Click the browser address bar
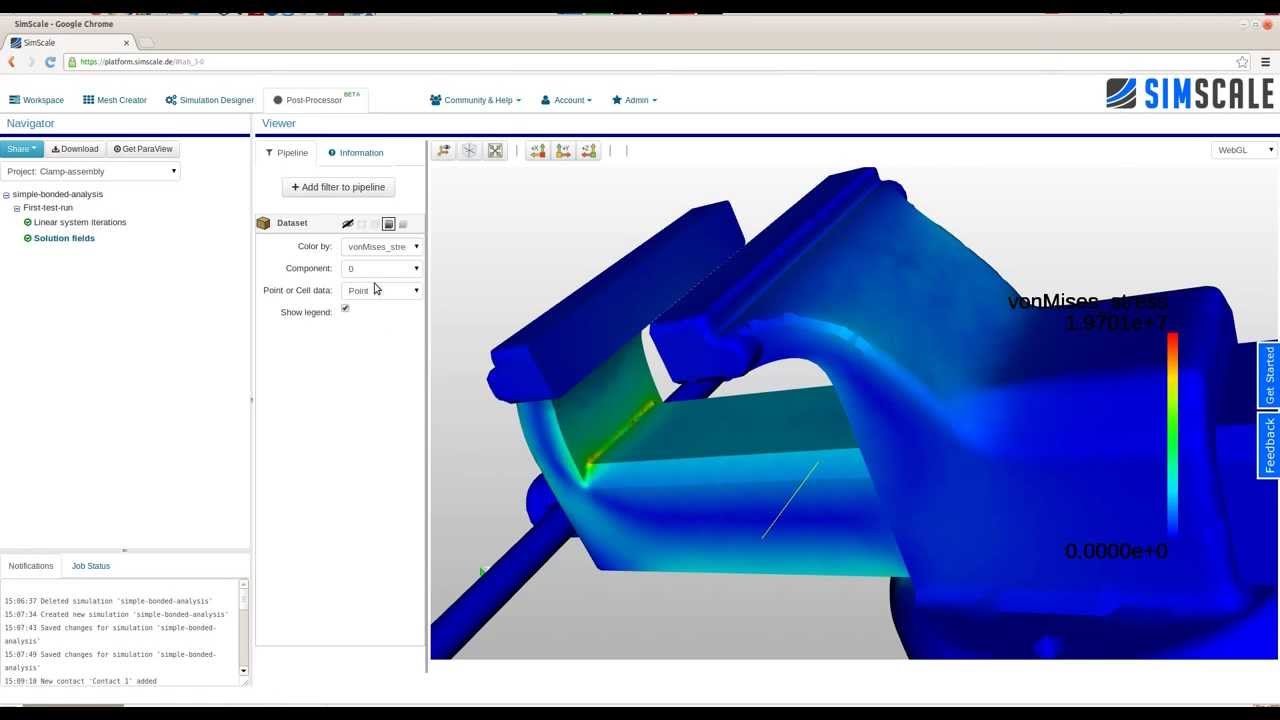1280x720 pixels. point(650,62)
